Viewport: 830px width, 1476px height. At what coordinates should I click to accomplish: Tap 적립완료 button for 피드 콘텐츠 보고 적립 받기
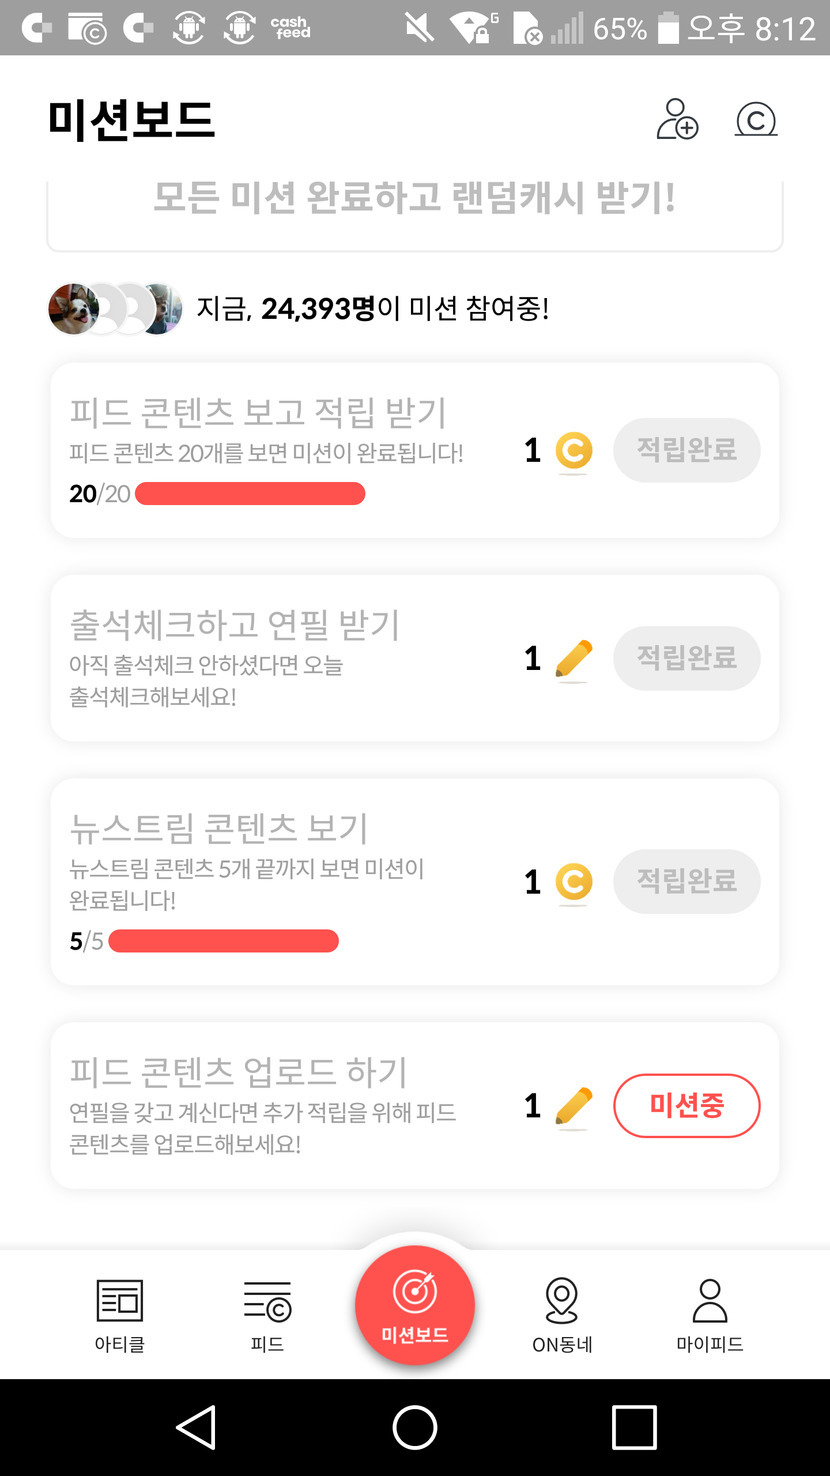pyautogui.click(x=686, y=450)
